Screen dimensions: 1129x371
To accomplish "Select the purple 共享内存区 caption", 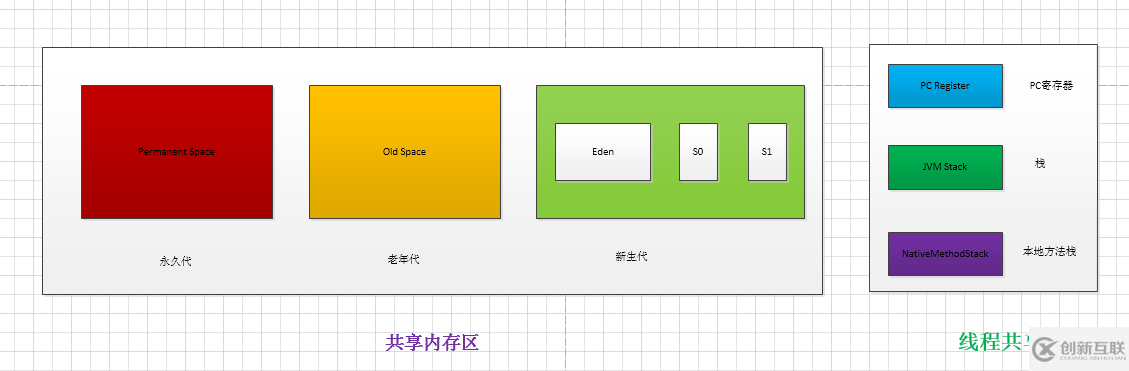I will click(x=432, y=343).
